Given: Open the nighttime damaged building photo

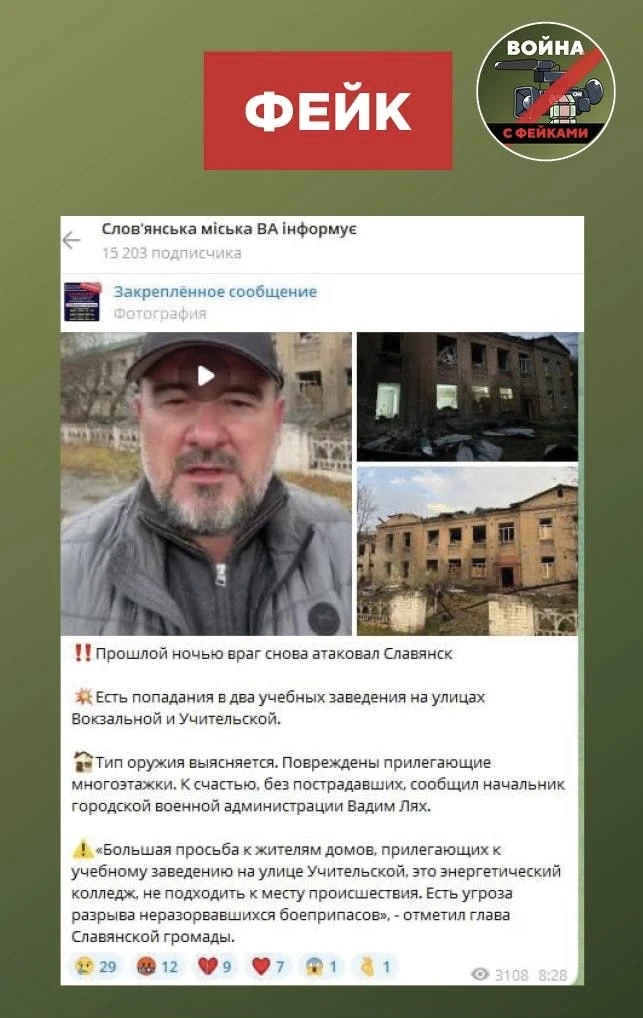Looking at the screenshot, I should (468, 397).
